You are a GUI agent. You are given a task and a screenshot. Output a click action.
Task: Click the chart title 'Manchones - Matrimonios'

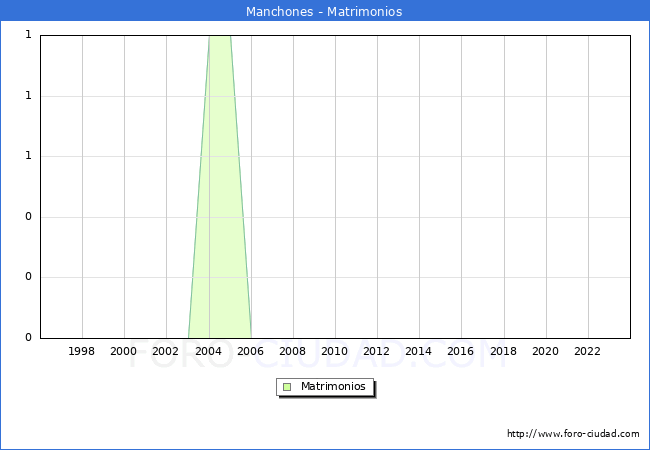pyautogui.click(x=324, y=11)
